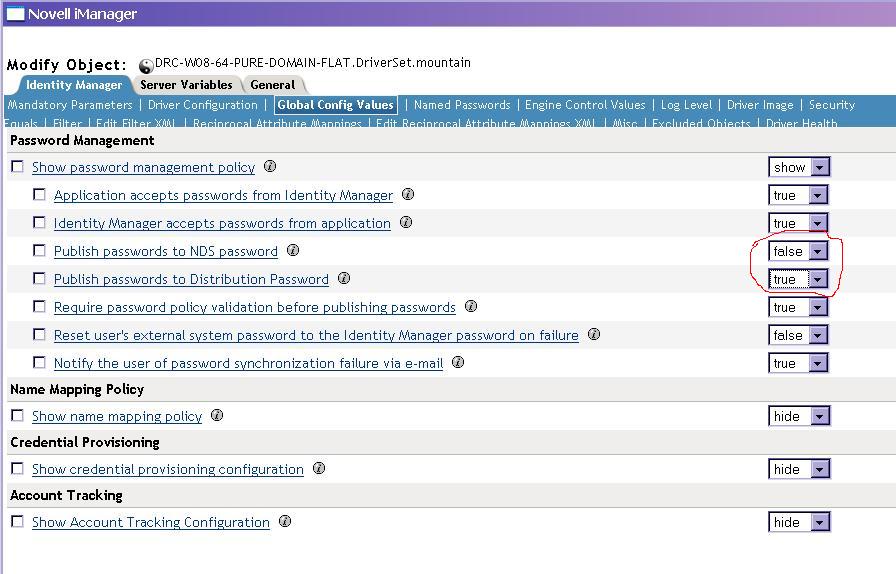This screenshot has height=574, width=896.
Task: Open Driver Image page
Action: pyautogui.click(x=760, y=105)
